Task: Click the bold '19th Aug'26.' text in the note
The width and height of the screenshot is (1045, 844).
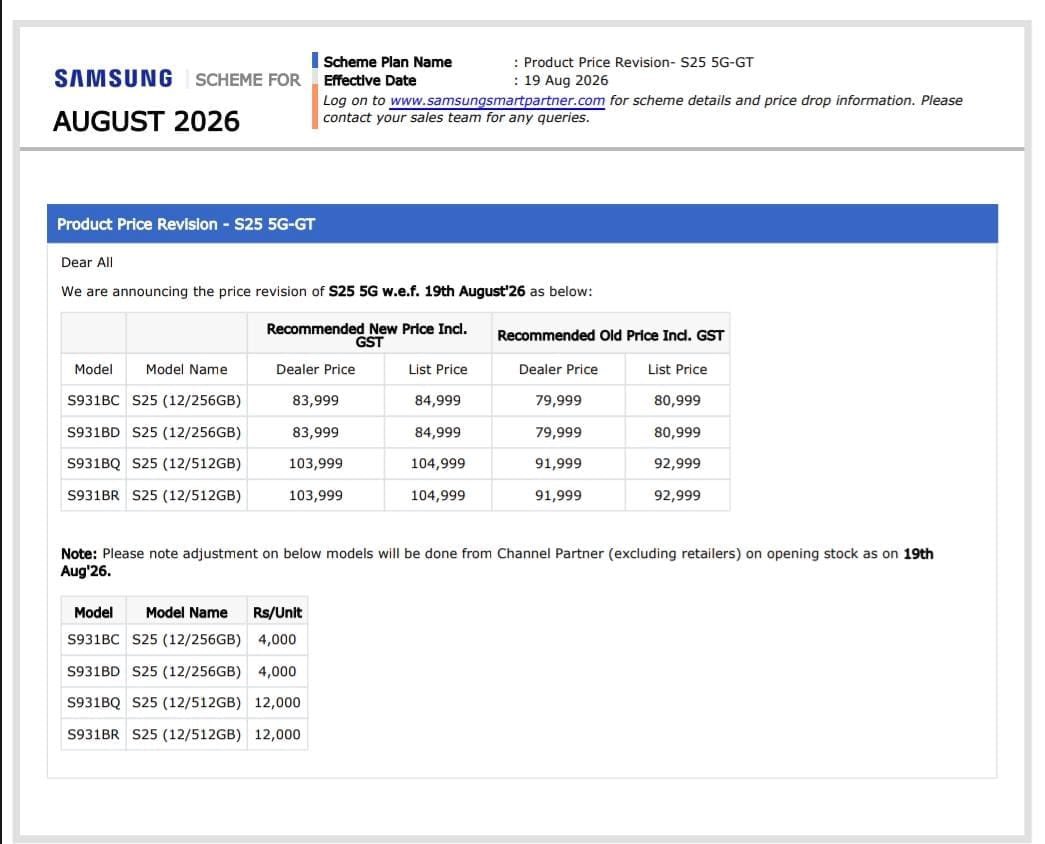Action: tap(497, 563)
